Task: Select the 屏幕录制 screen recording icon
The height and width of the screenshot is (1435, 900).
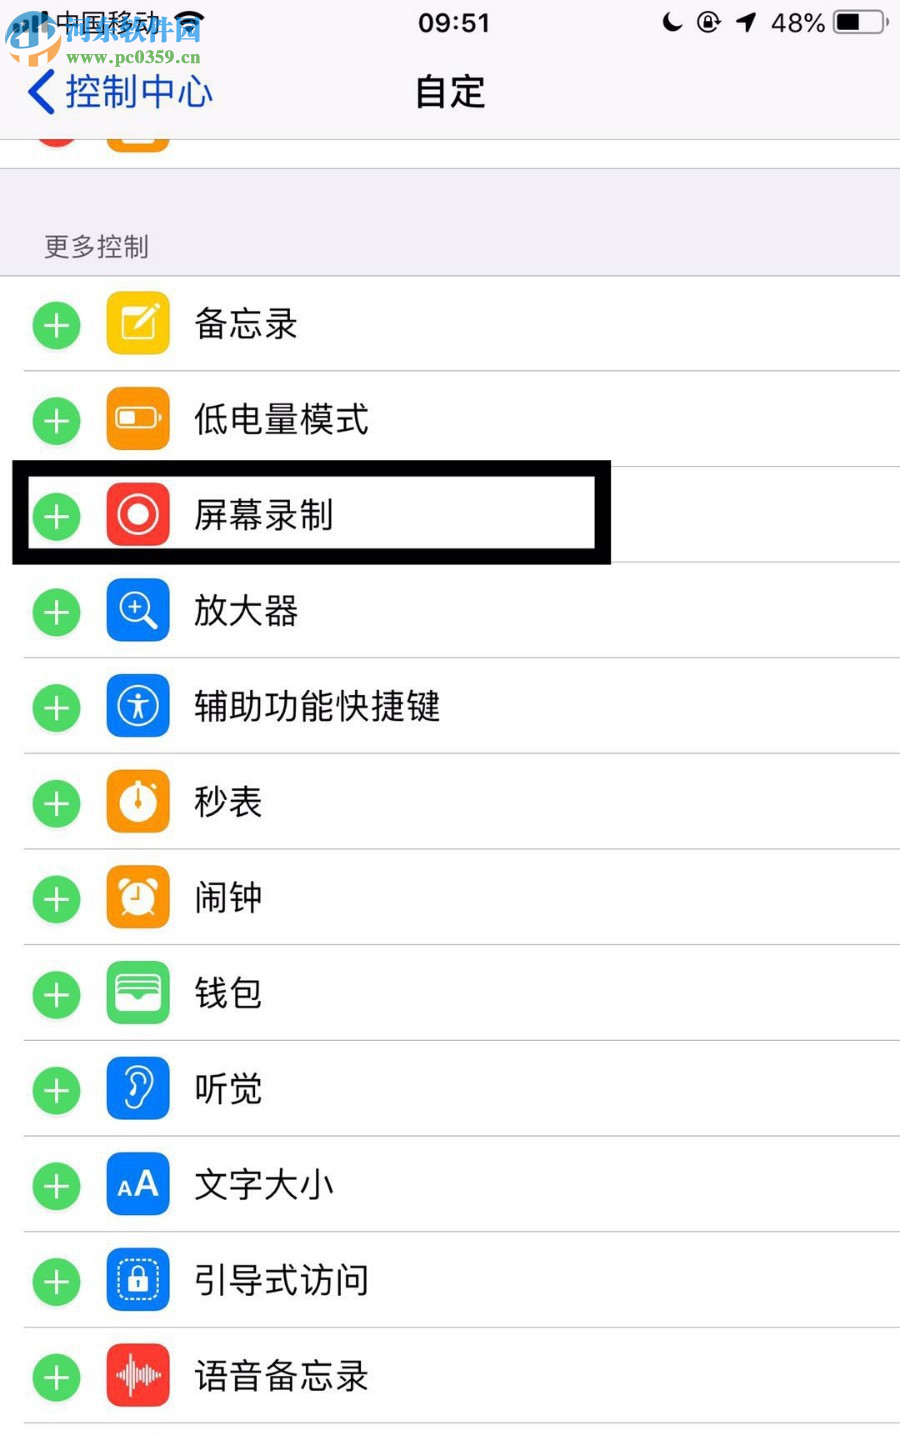Action: tap(138, 515)
